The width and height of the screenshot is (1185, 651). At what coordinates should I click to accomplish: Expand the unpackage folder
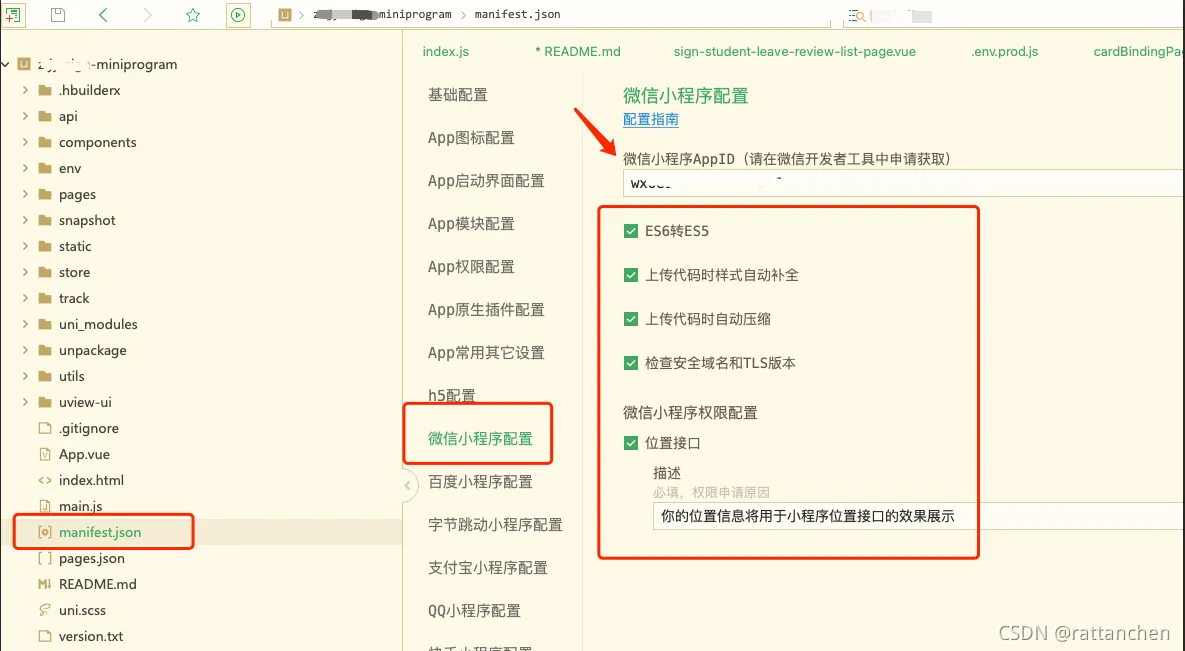pyautogui.click(x=25, y=350)
